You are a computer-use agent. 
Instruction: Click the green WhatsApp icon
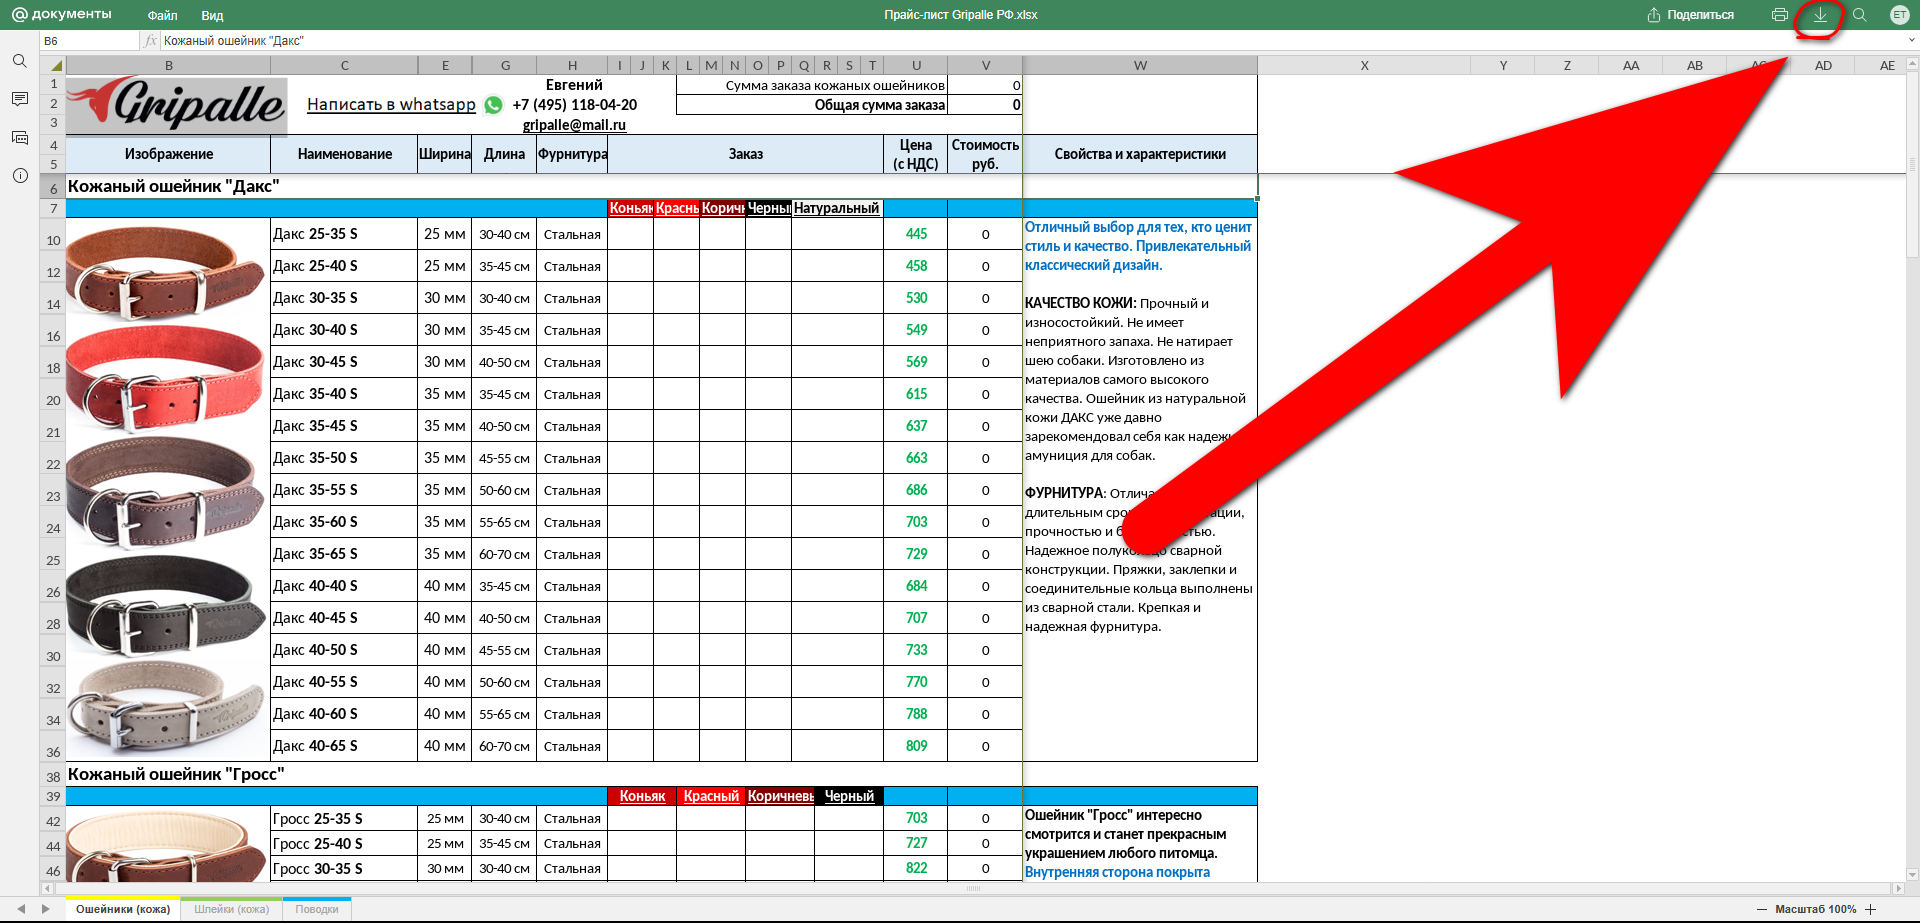coord(493,105)
